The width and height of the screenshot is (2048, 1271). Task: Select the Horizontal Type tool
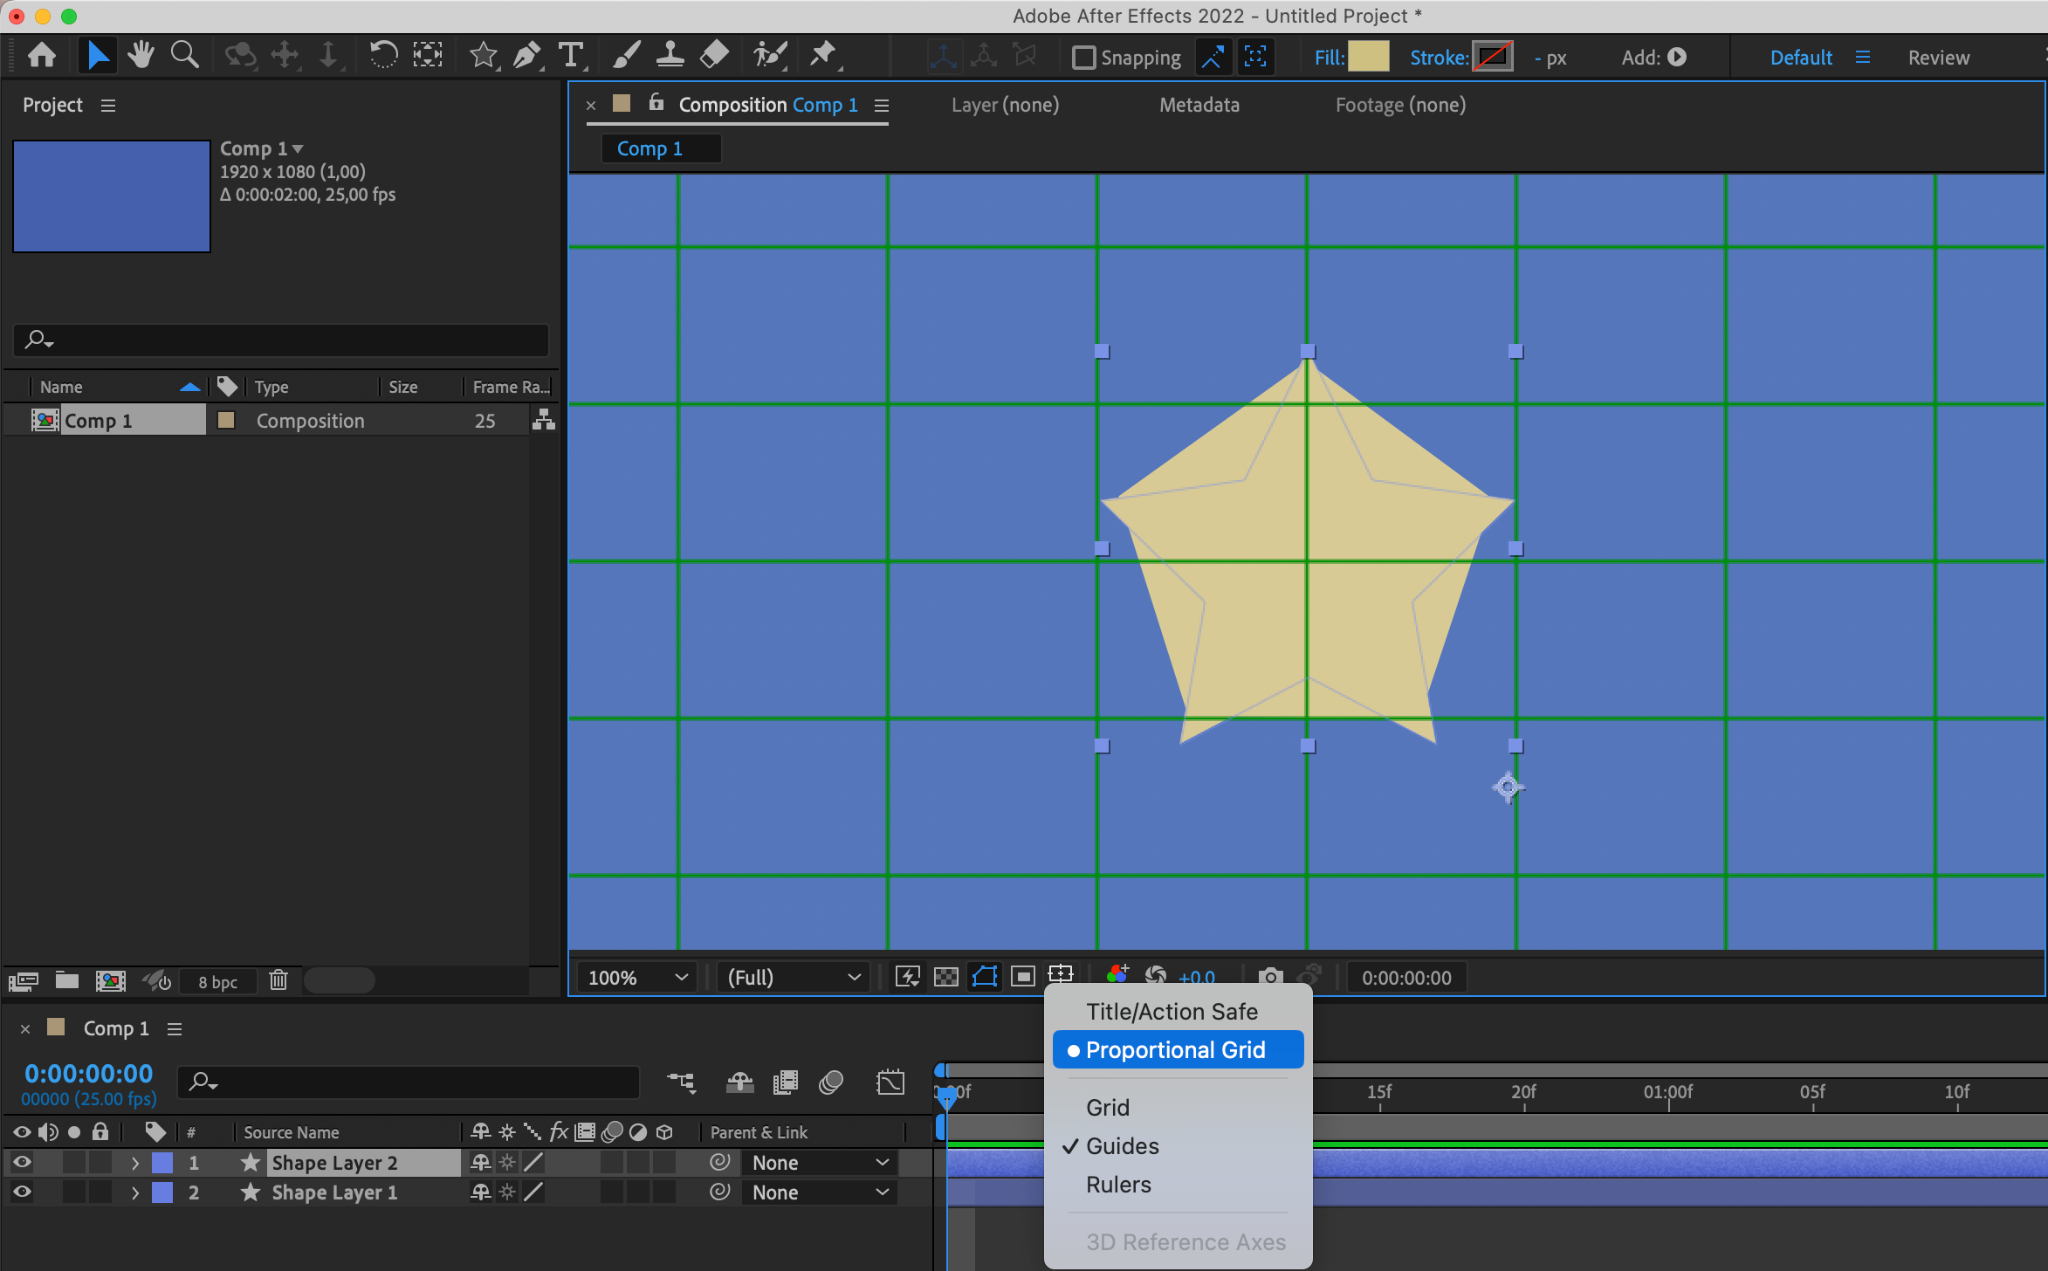(x=571, y=55)
